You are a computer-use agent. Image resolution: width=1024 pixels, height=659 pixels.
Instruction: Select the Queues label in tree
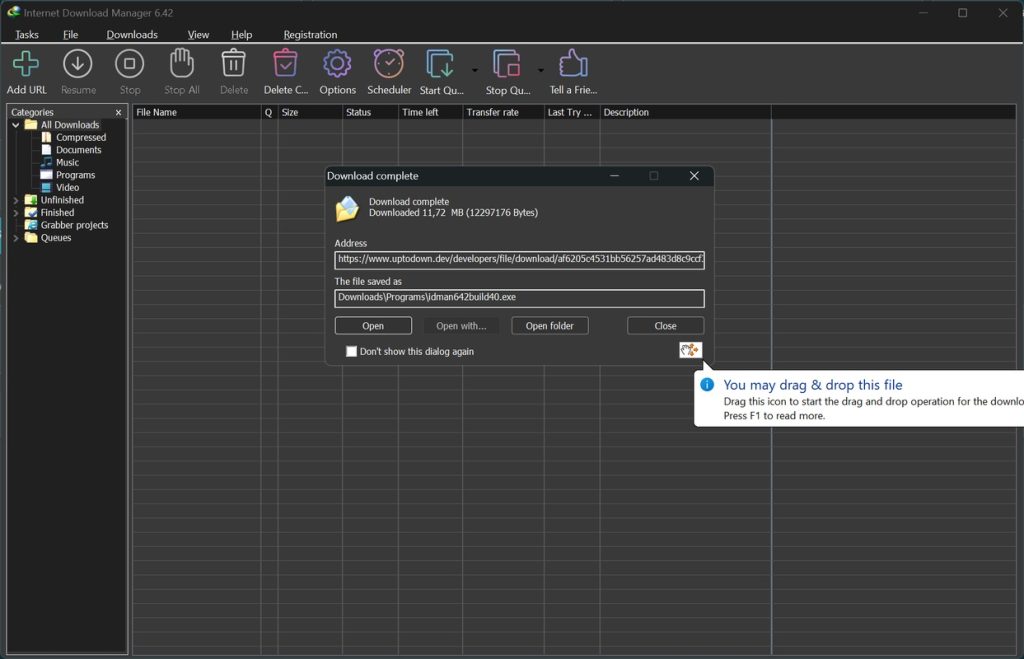(56, 238)
